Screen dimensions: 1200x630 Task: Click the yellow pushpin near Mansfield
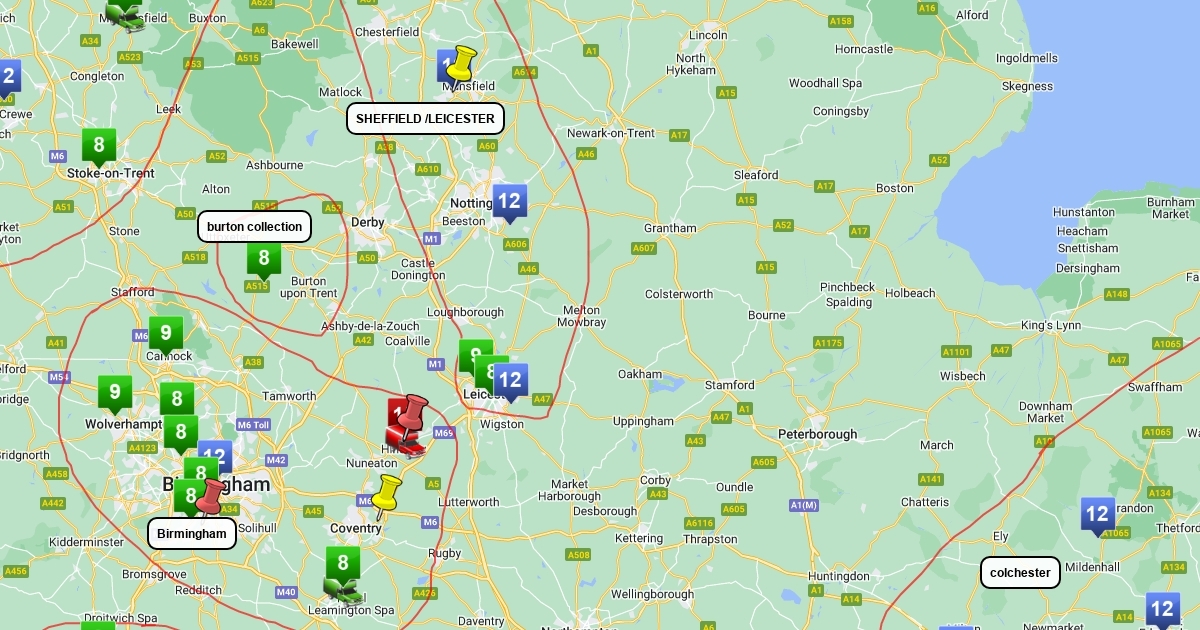(461, 68)
